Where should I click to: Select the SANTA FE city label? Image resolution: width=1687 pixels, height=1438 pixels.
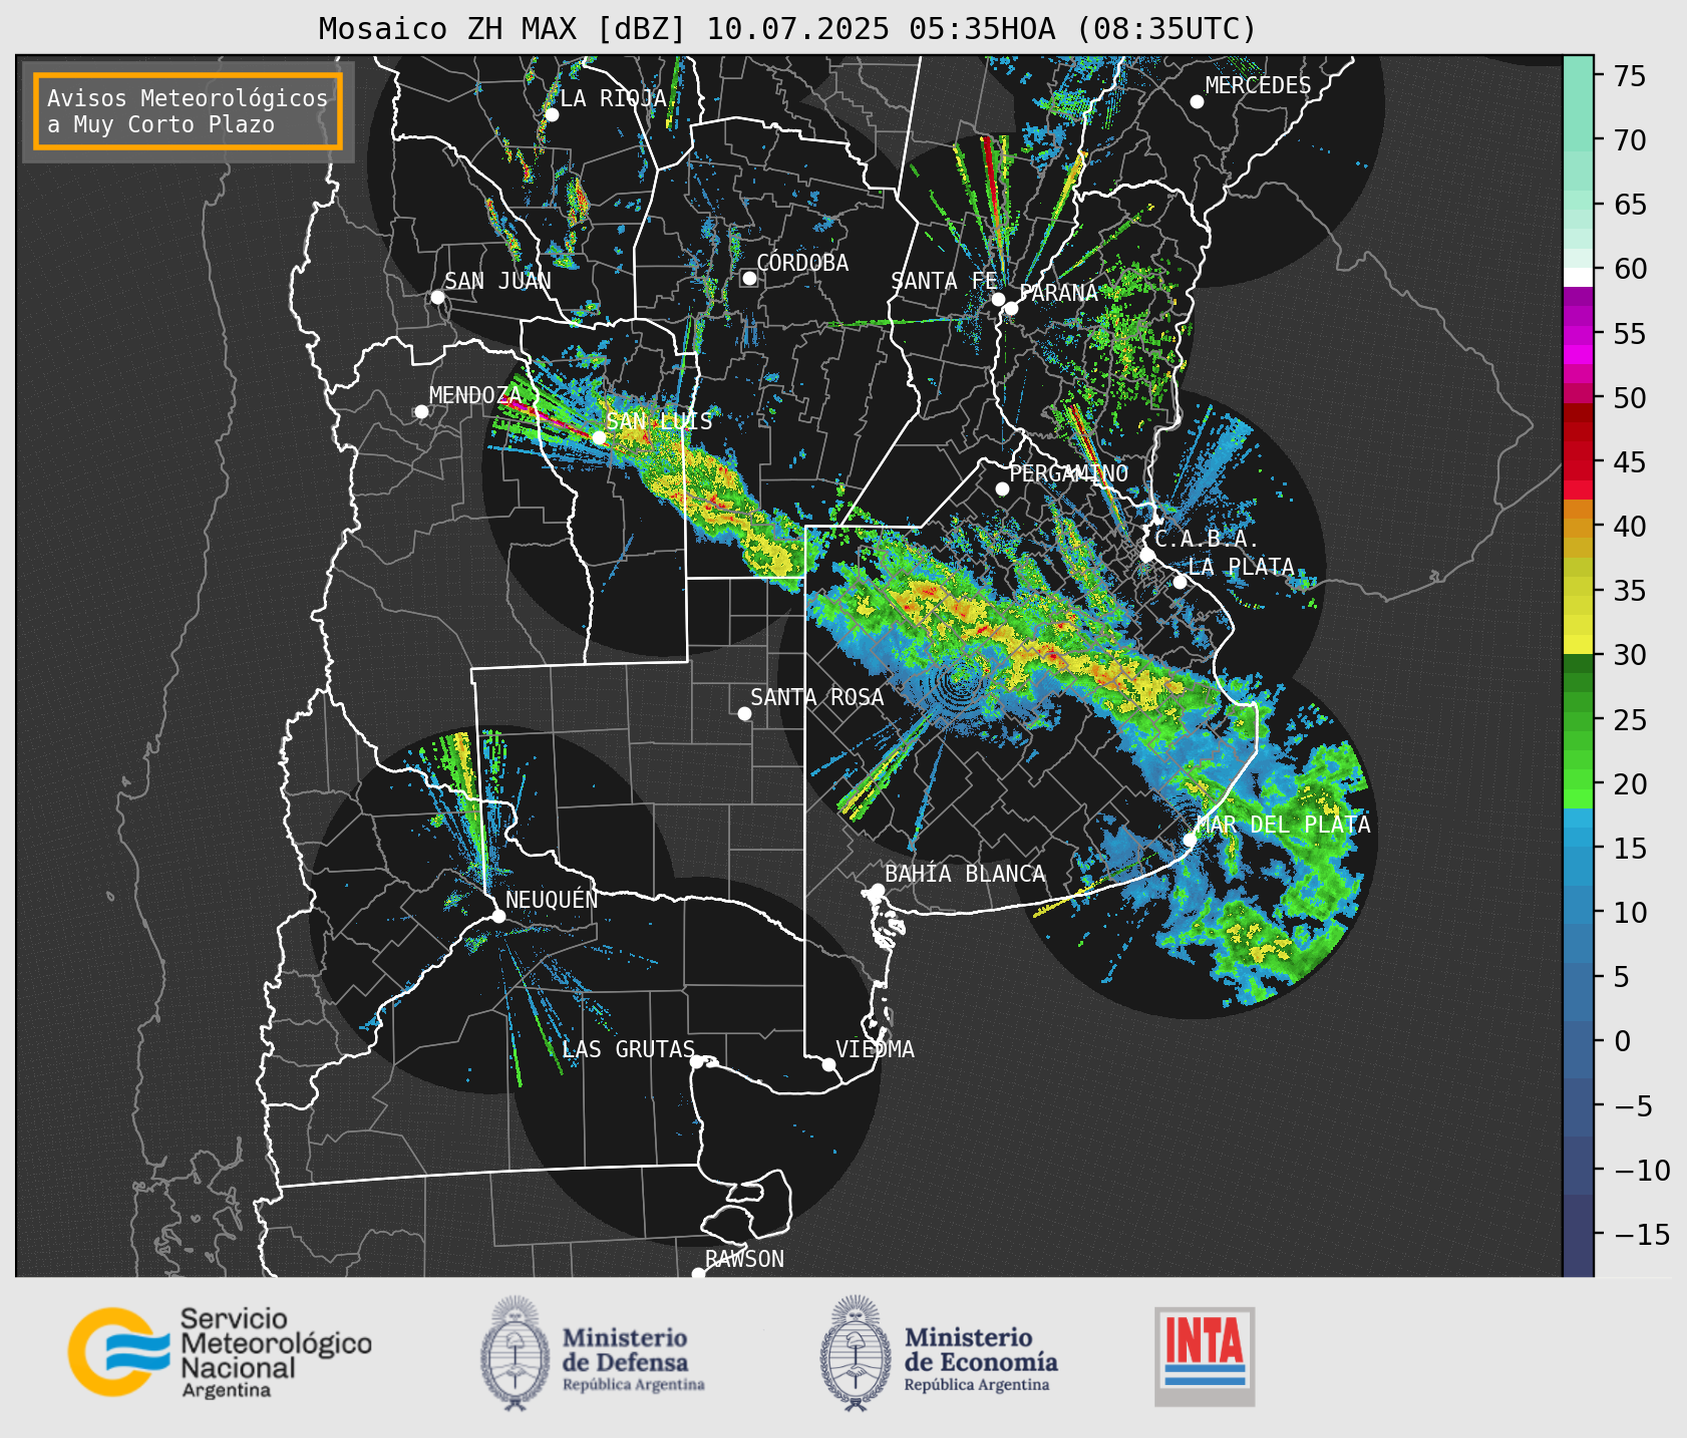point(944,281)
